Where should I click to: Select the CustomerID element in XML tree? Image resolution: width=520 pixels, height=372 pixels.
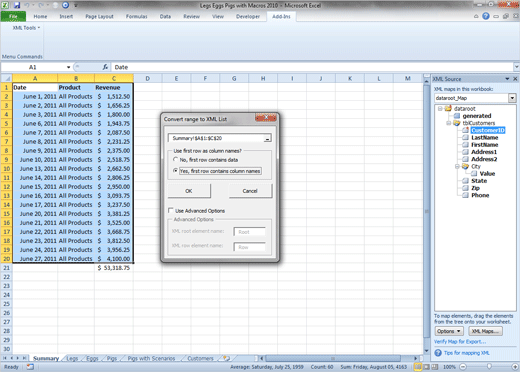pos(488,130)
